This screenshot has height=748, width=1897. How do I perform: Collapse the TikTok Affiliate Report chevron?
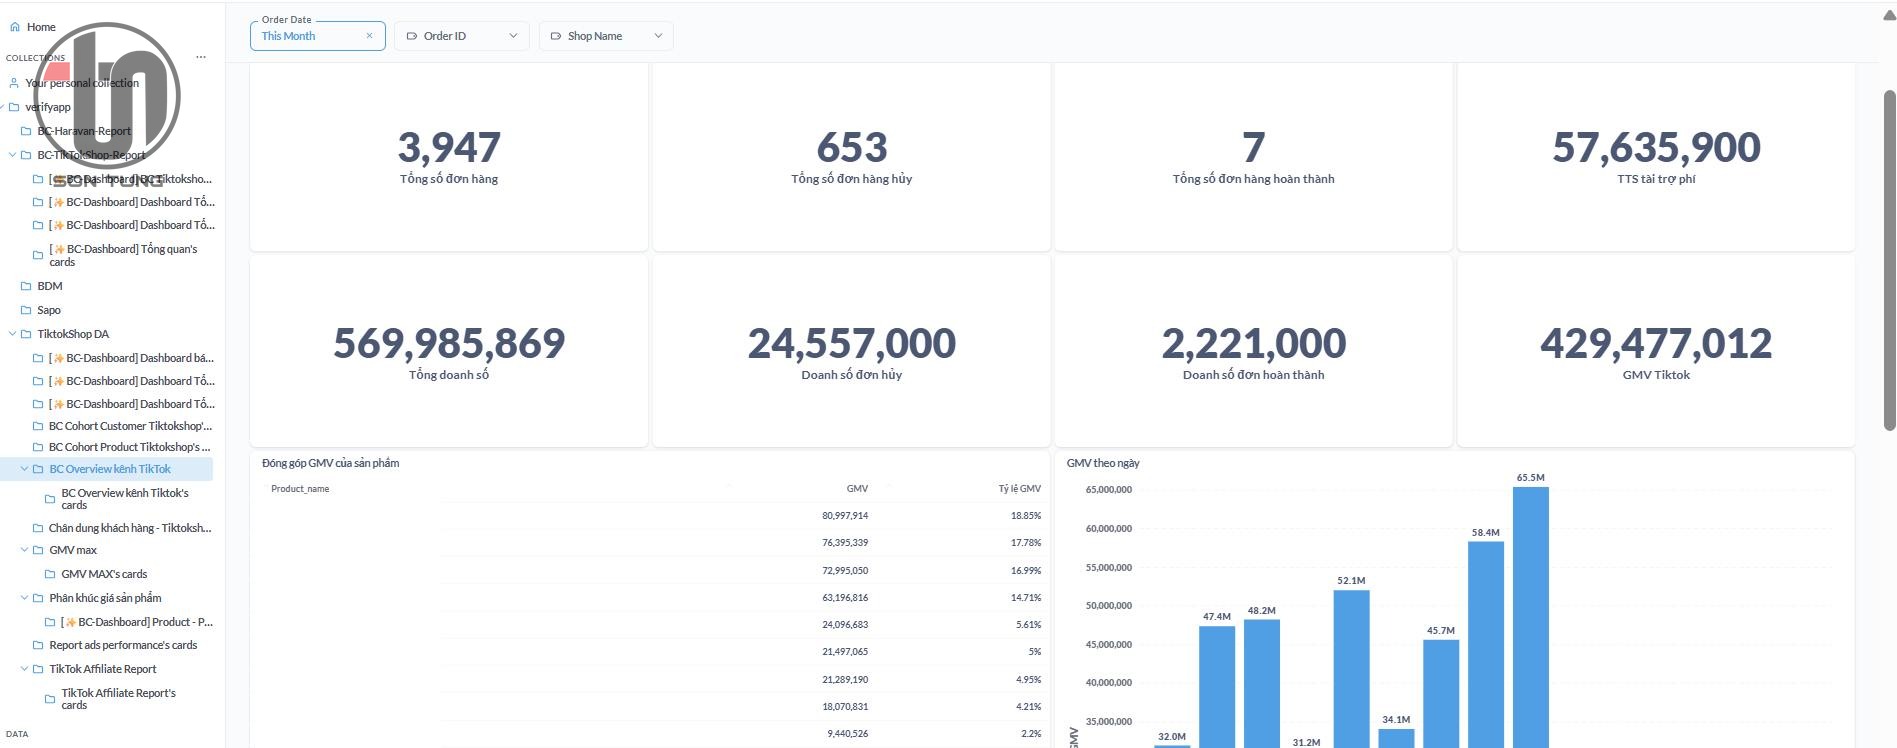24,669
